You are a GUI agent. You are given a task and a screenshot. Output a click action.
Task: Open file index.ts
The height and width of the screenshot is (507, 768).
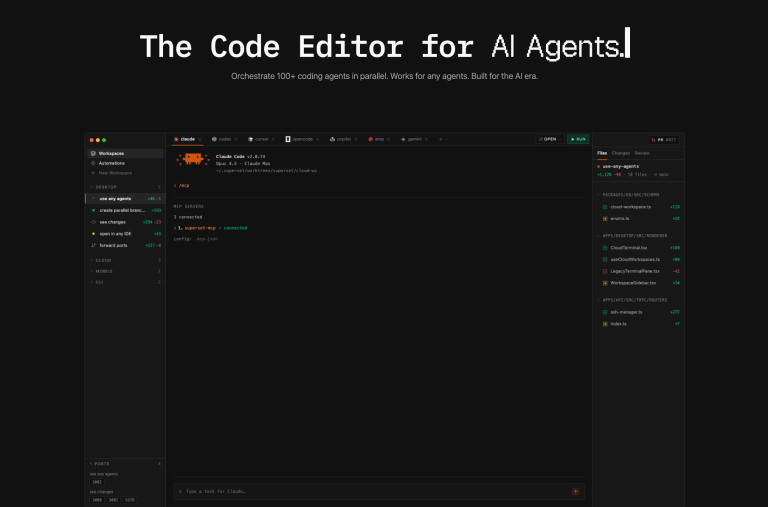[x=641, y=324]
